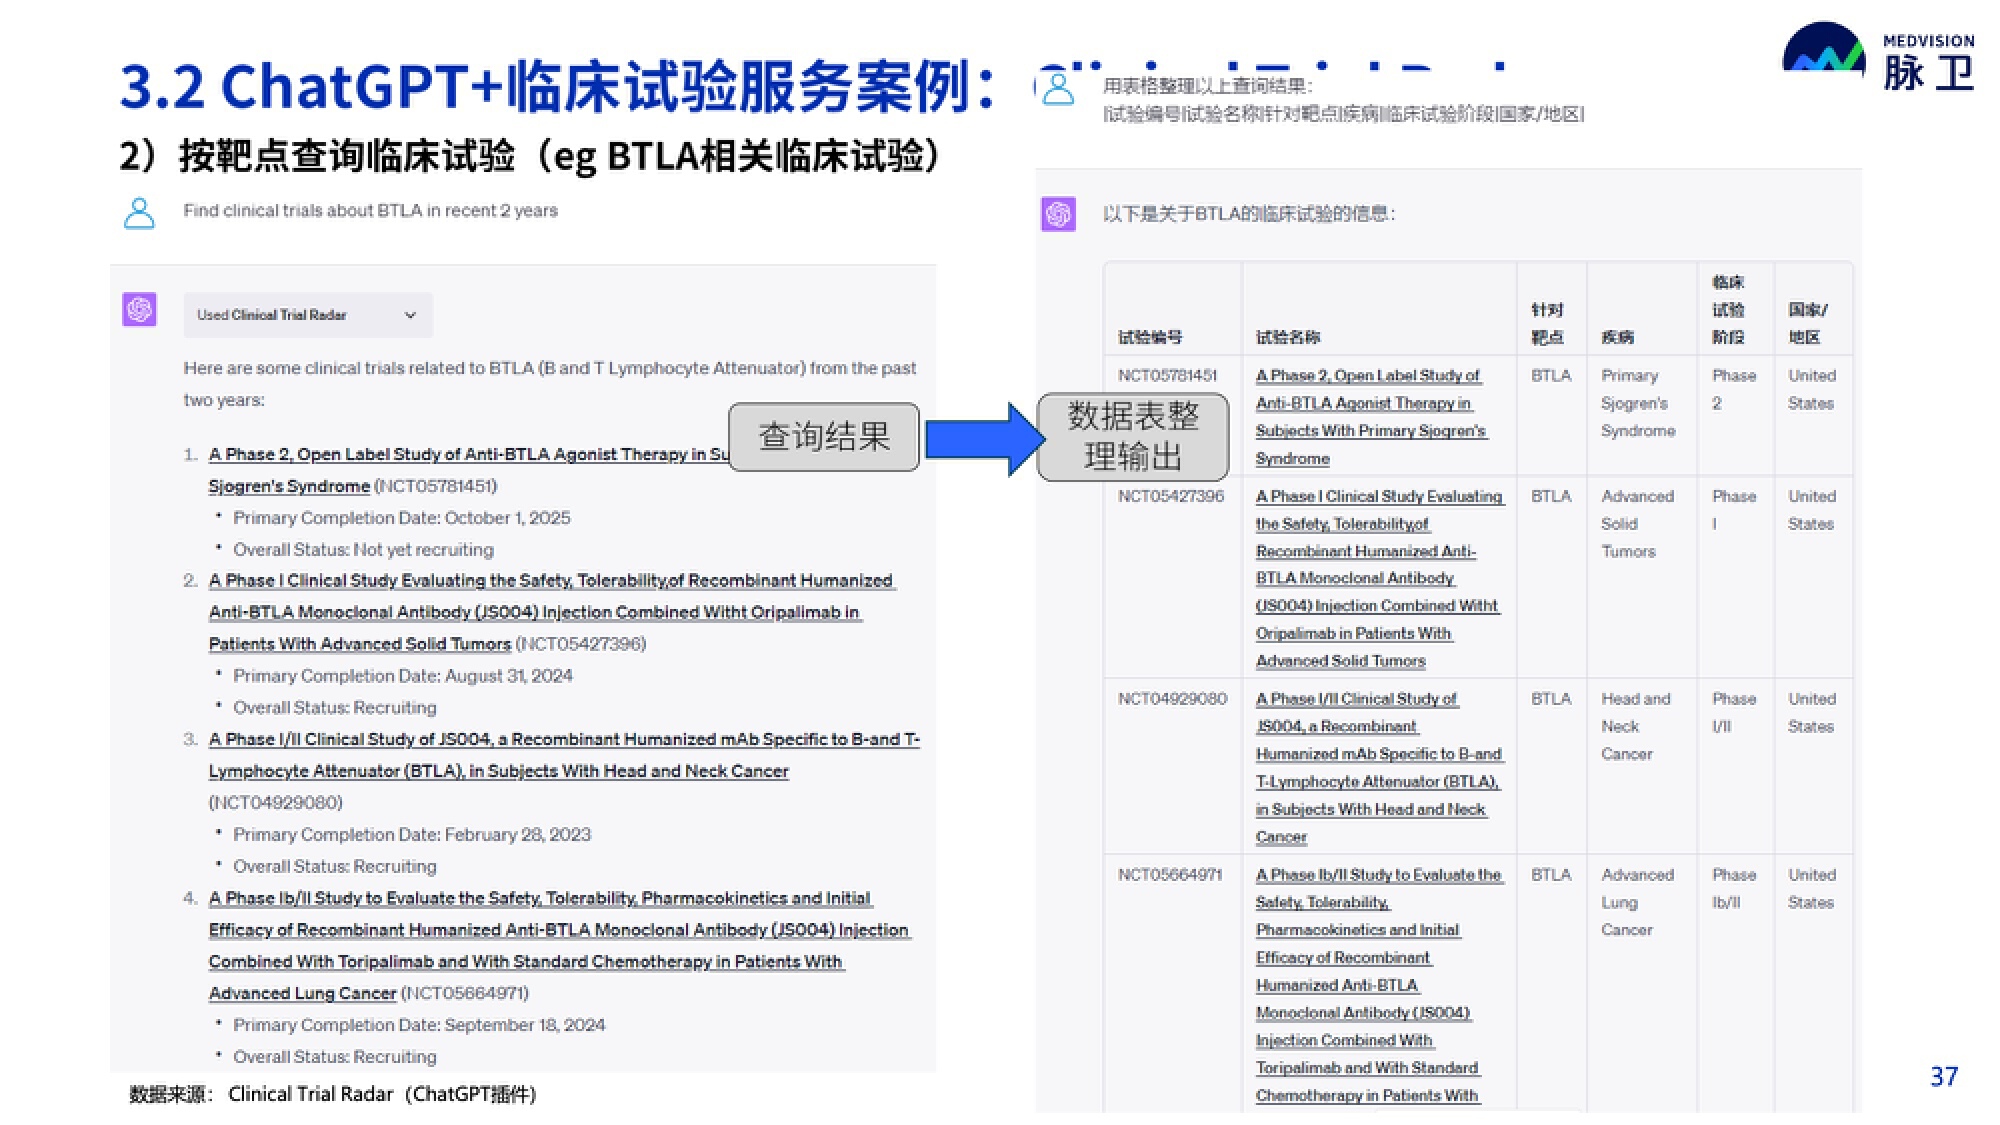Click the page number 37

1943,1077
